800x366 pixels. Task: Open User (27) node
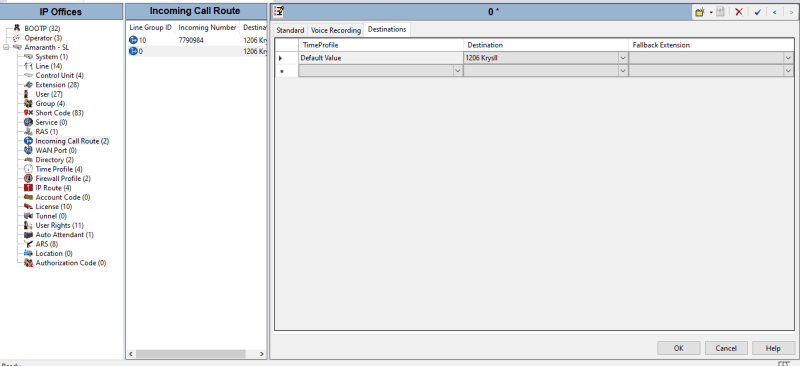coord(49,94)
